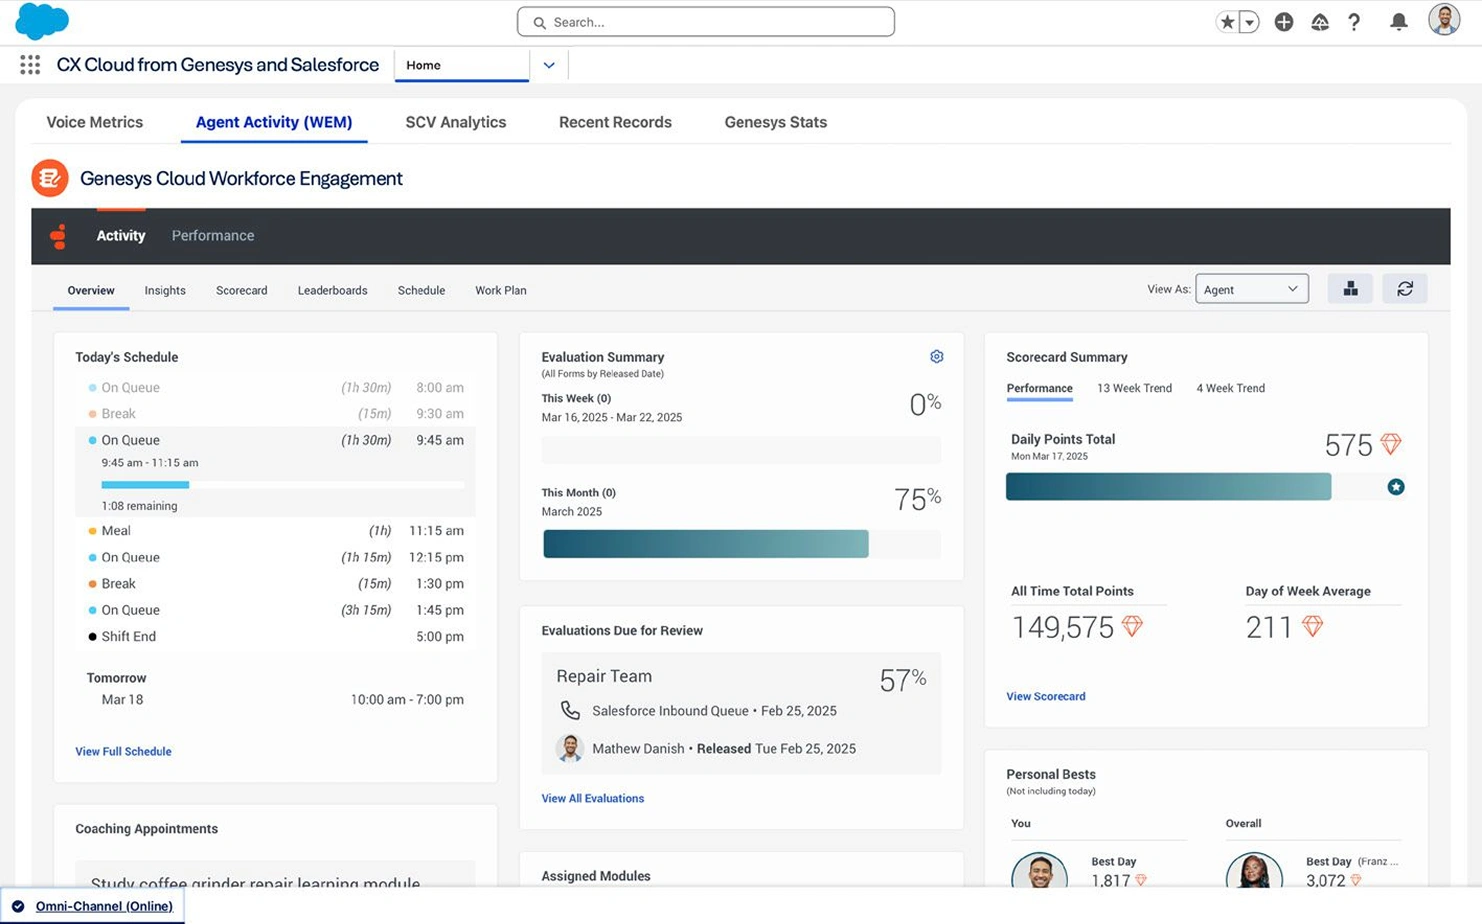This screenshot has width=1482, height=924.
Task: Open the Trailhead guidance icon
Action: pyautogui.click(x=1320, y=22)
